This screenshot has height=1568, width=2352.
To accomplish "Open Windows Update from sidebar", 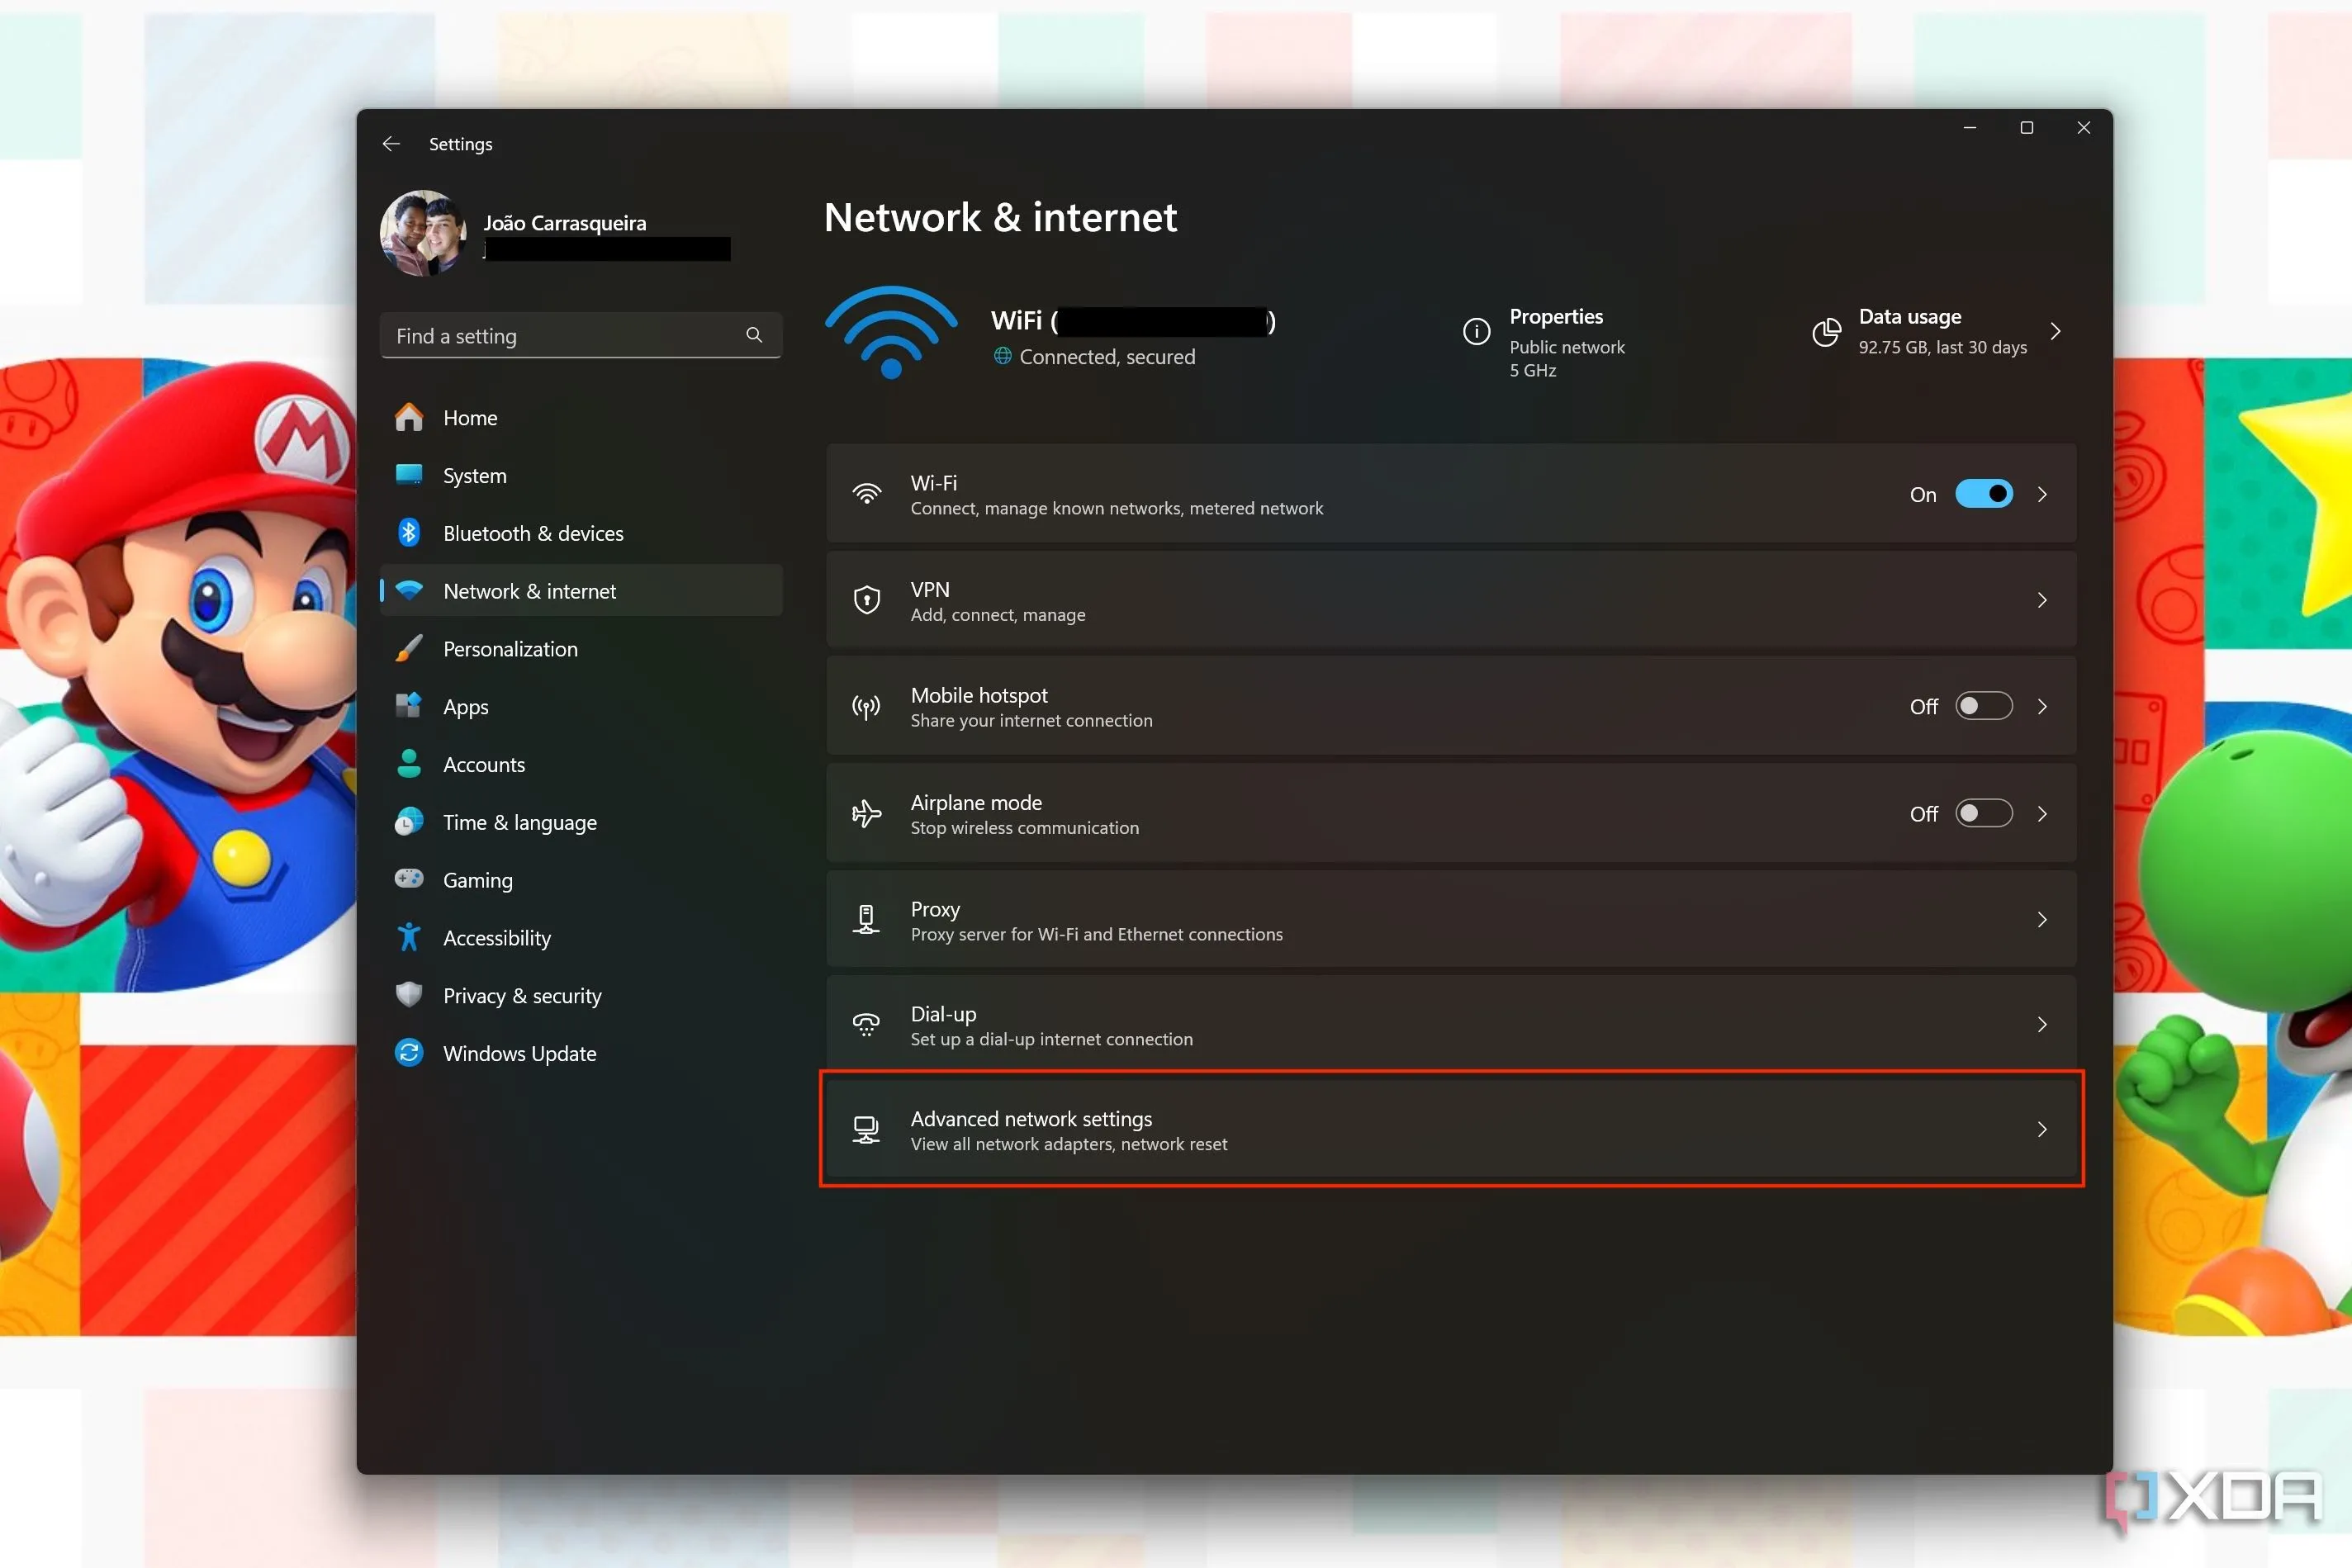I will click(x=519, y=1053).
